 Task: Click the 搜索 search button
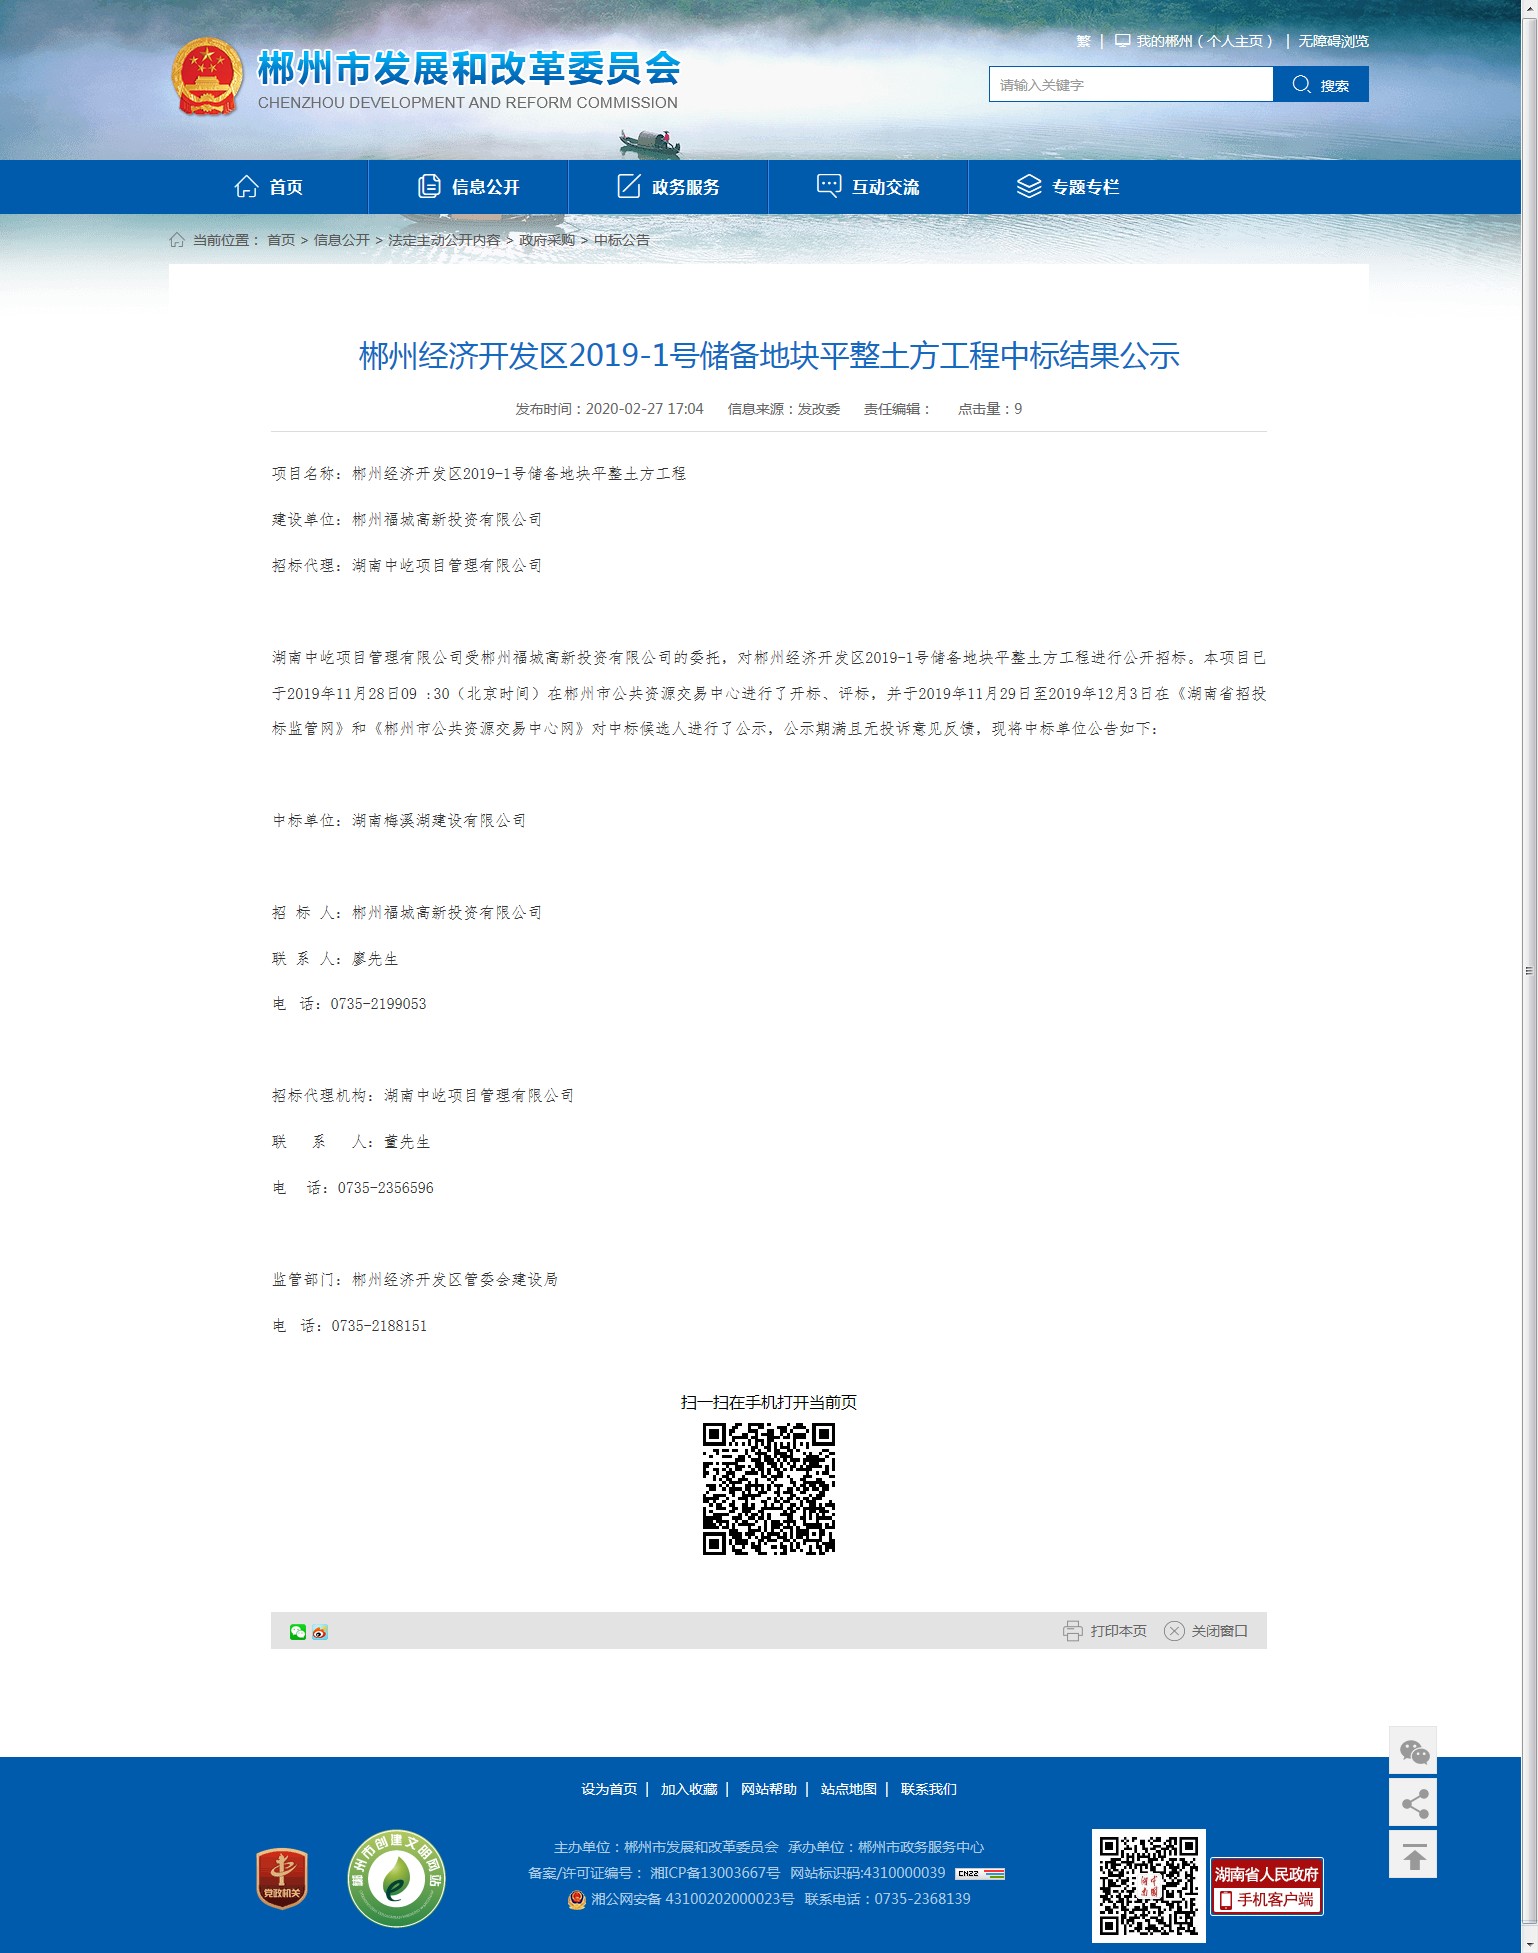1321,84
